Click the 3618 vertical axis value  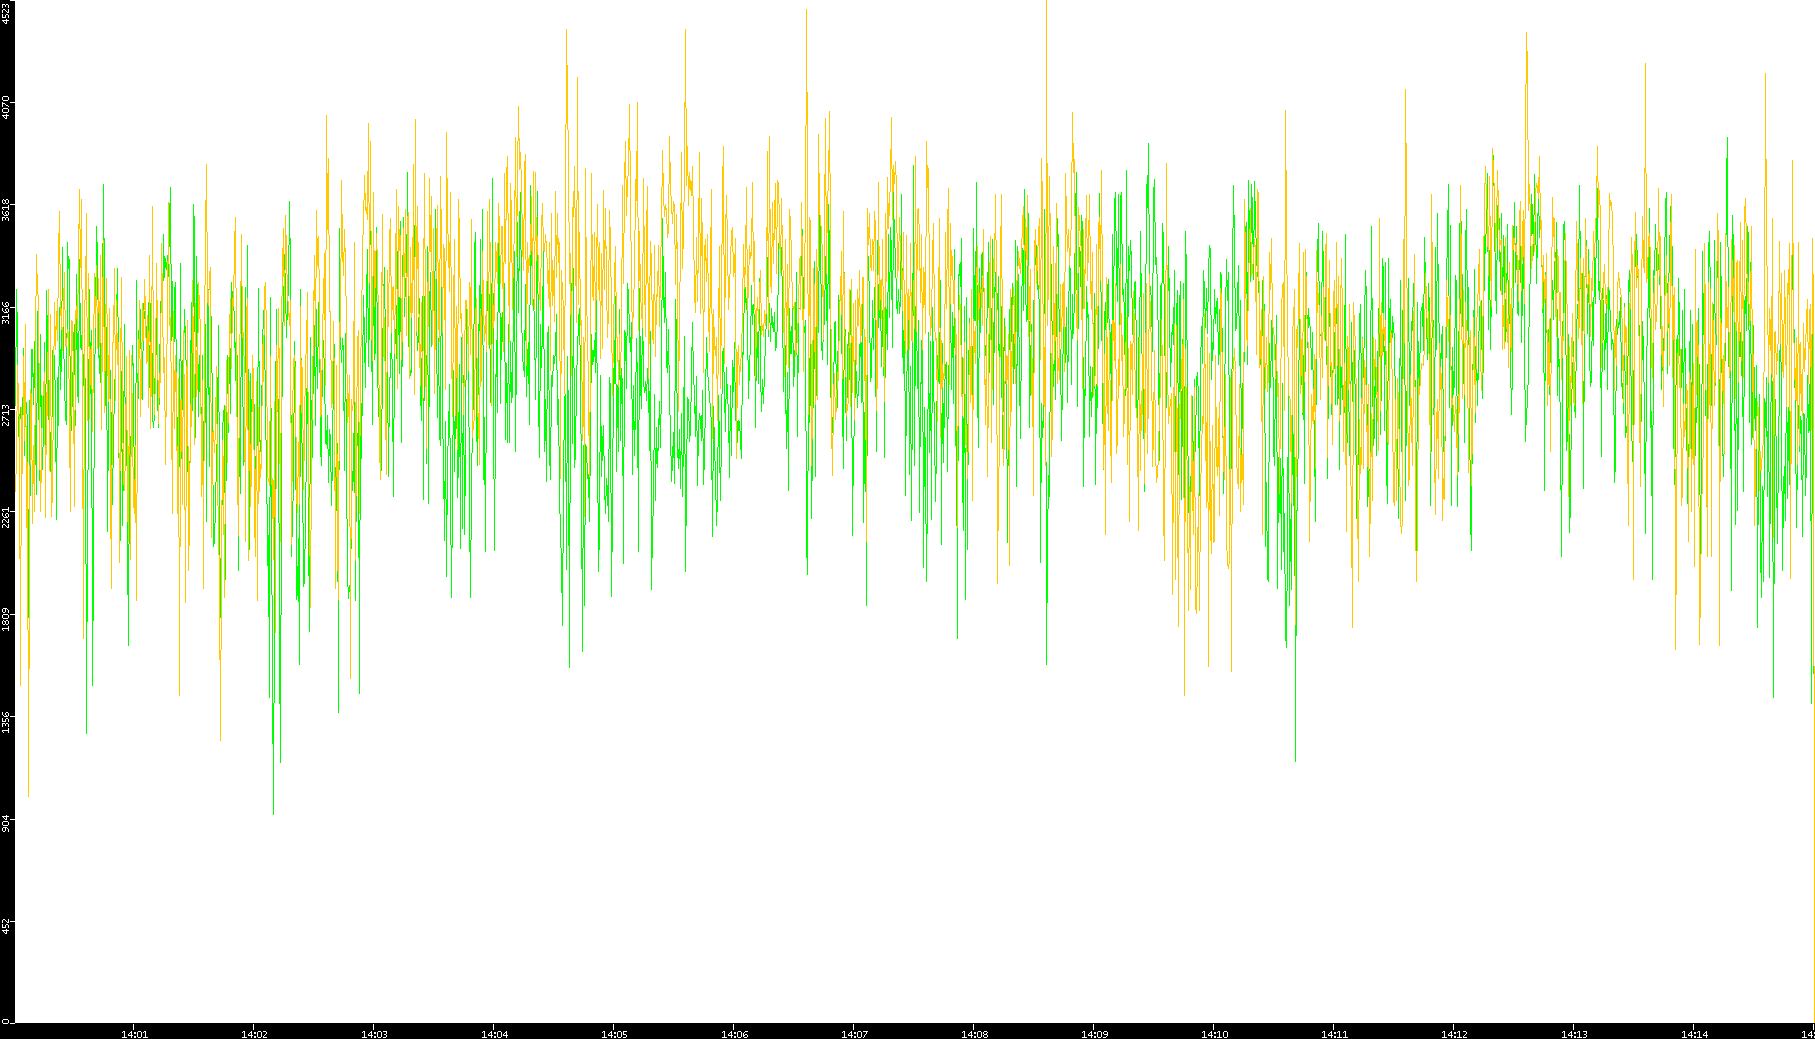coord(6,210)
